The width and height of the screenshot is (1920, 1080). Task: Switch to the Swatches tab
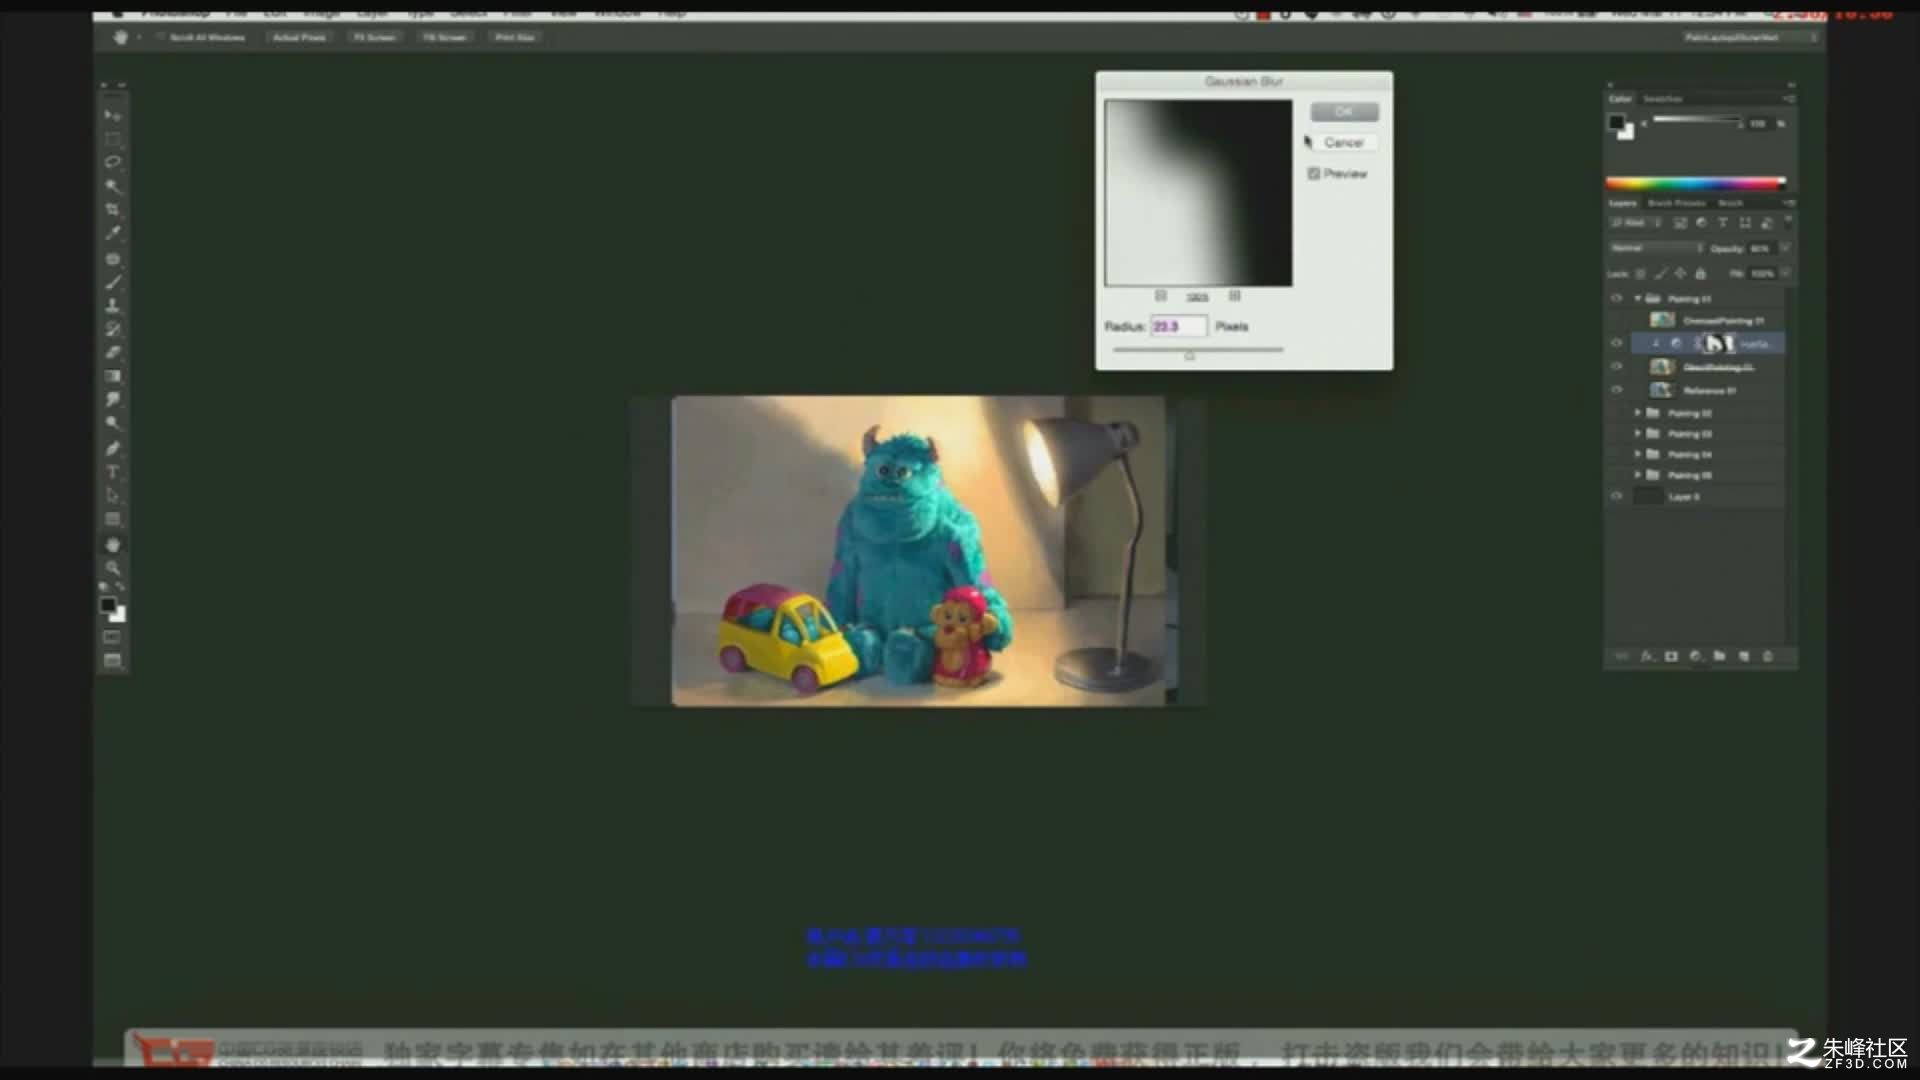point(1663,99)
